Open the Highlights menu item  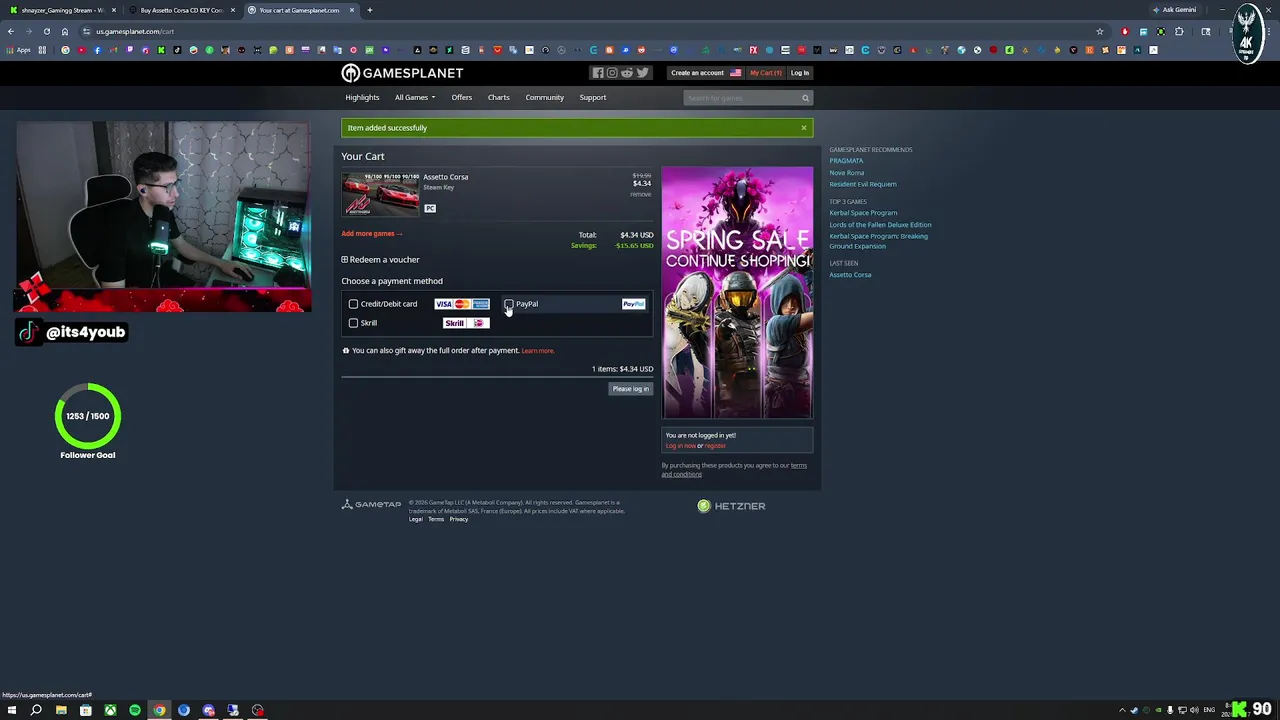(362, 98)
